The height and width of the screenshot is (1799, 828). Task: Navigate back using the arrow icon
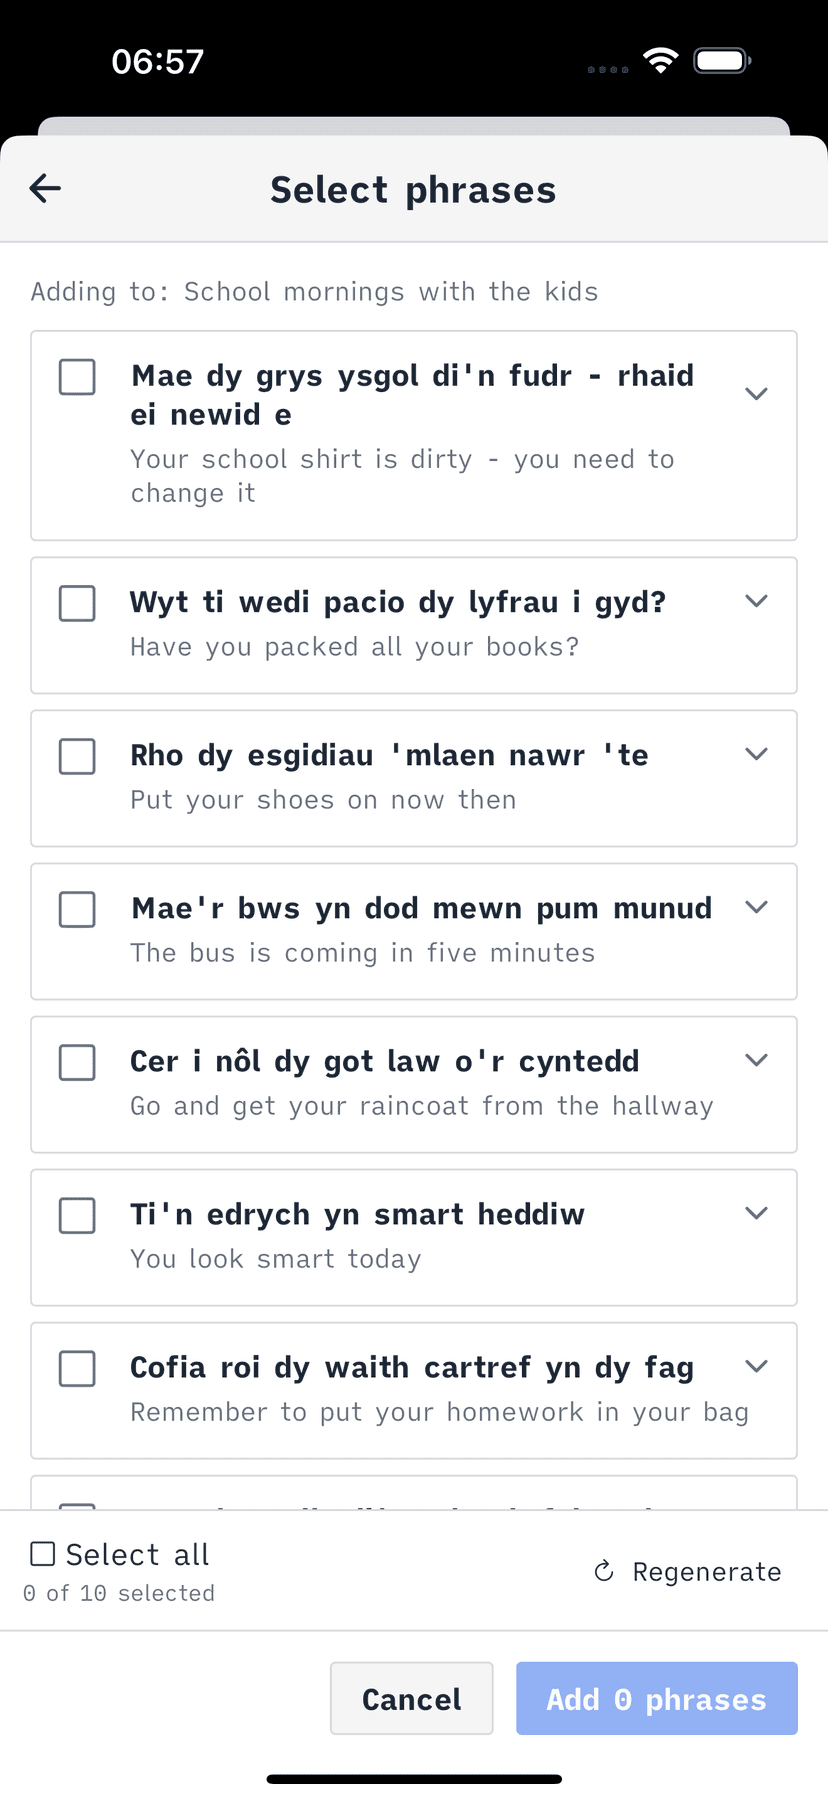click(x=45, y=188)
